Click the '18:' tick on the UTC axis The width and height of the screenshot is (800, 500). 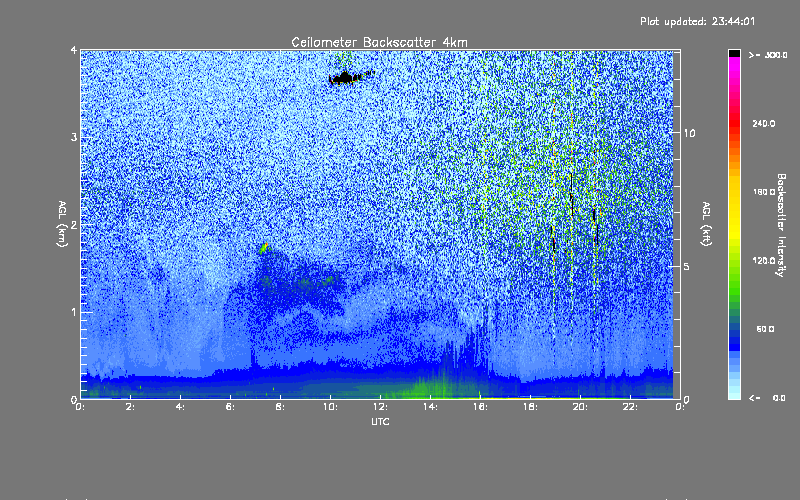(x=530, y=407)
